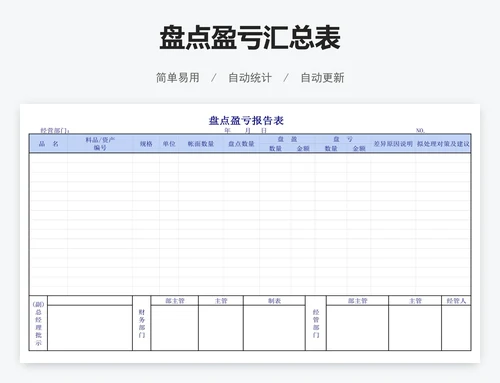
Task: Select the 帐面数量 column header
Action: click(201, 144)
